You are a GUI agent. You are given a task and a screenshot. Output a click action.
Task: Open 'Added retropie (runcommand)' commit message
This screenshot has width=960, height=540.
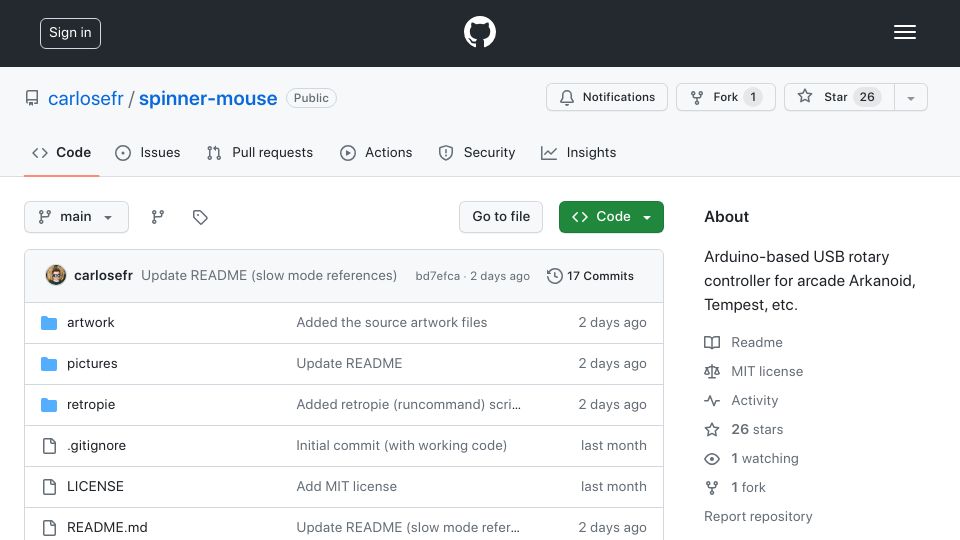click(x=408, y=405)
